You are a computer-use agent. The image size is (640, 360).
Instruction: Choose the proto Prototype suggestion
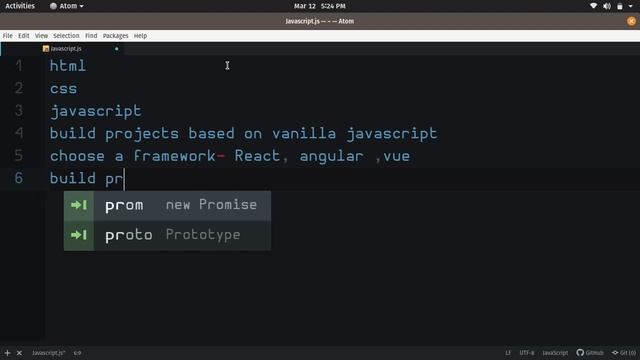[167, 236]
